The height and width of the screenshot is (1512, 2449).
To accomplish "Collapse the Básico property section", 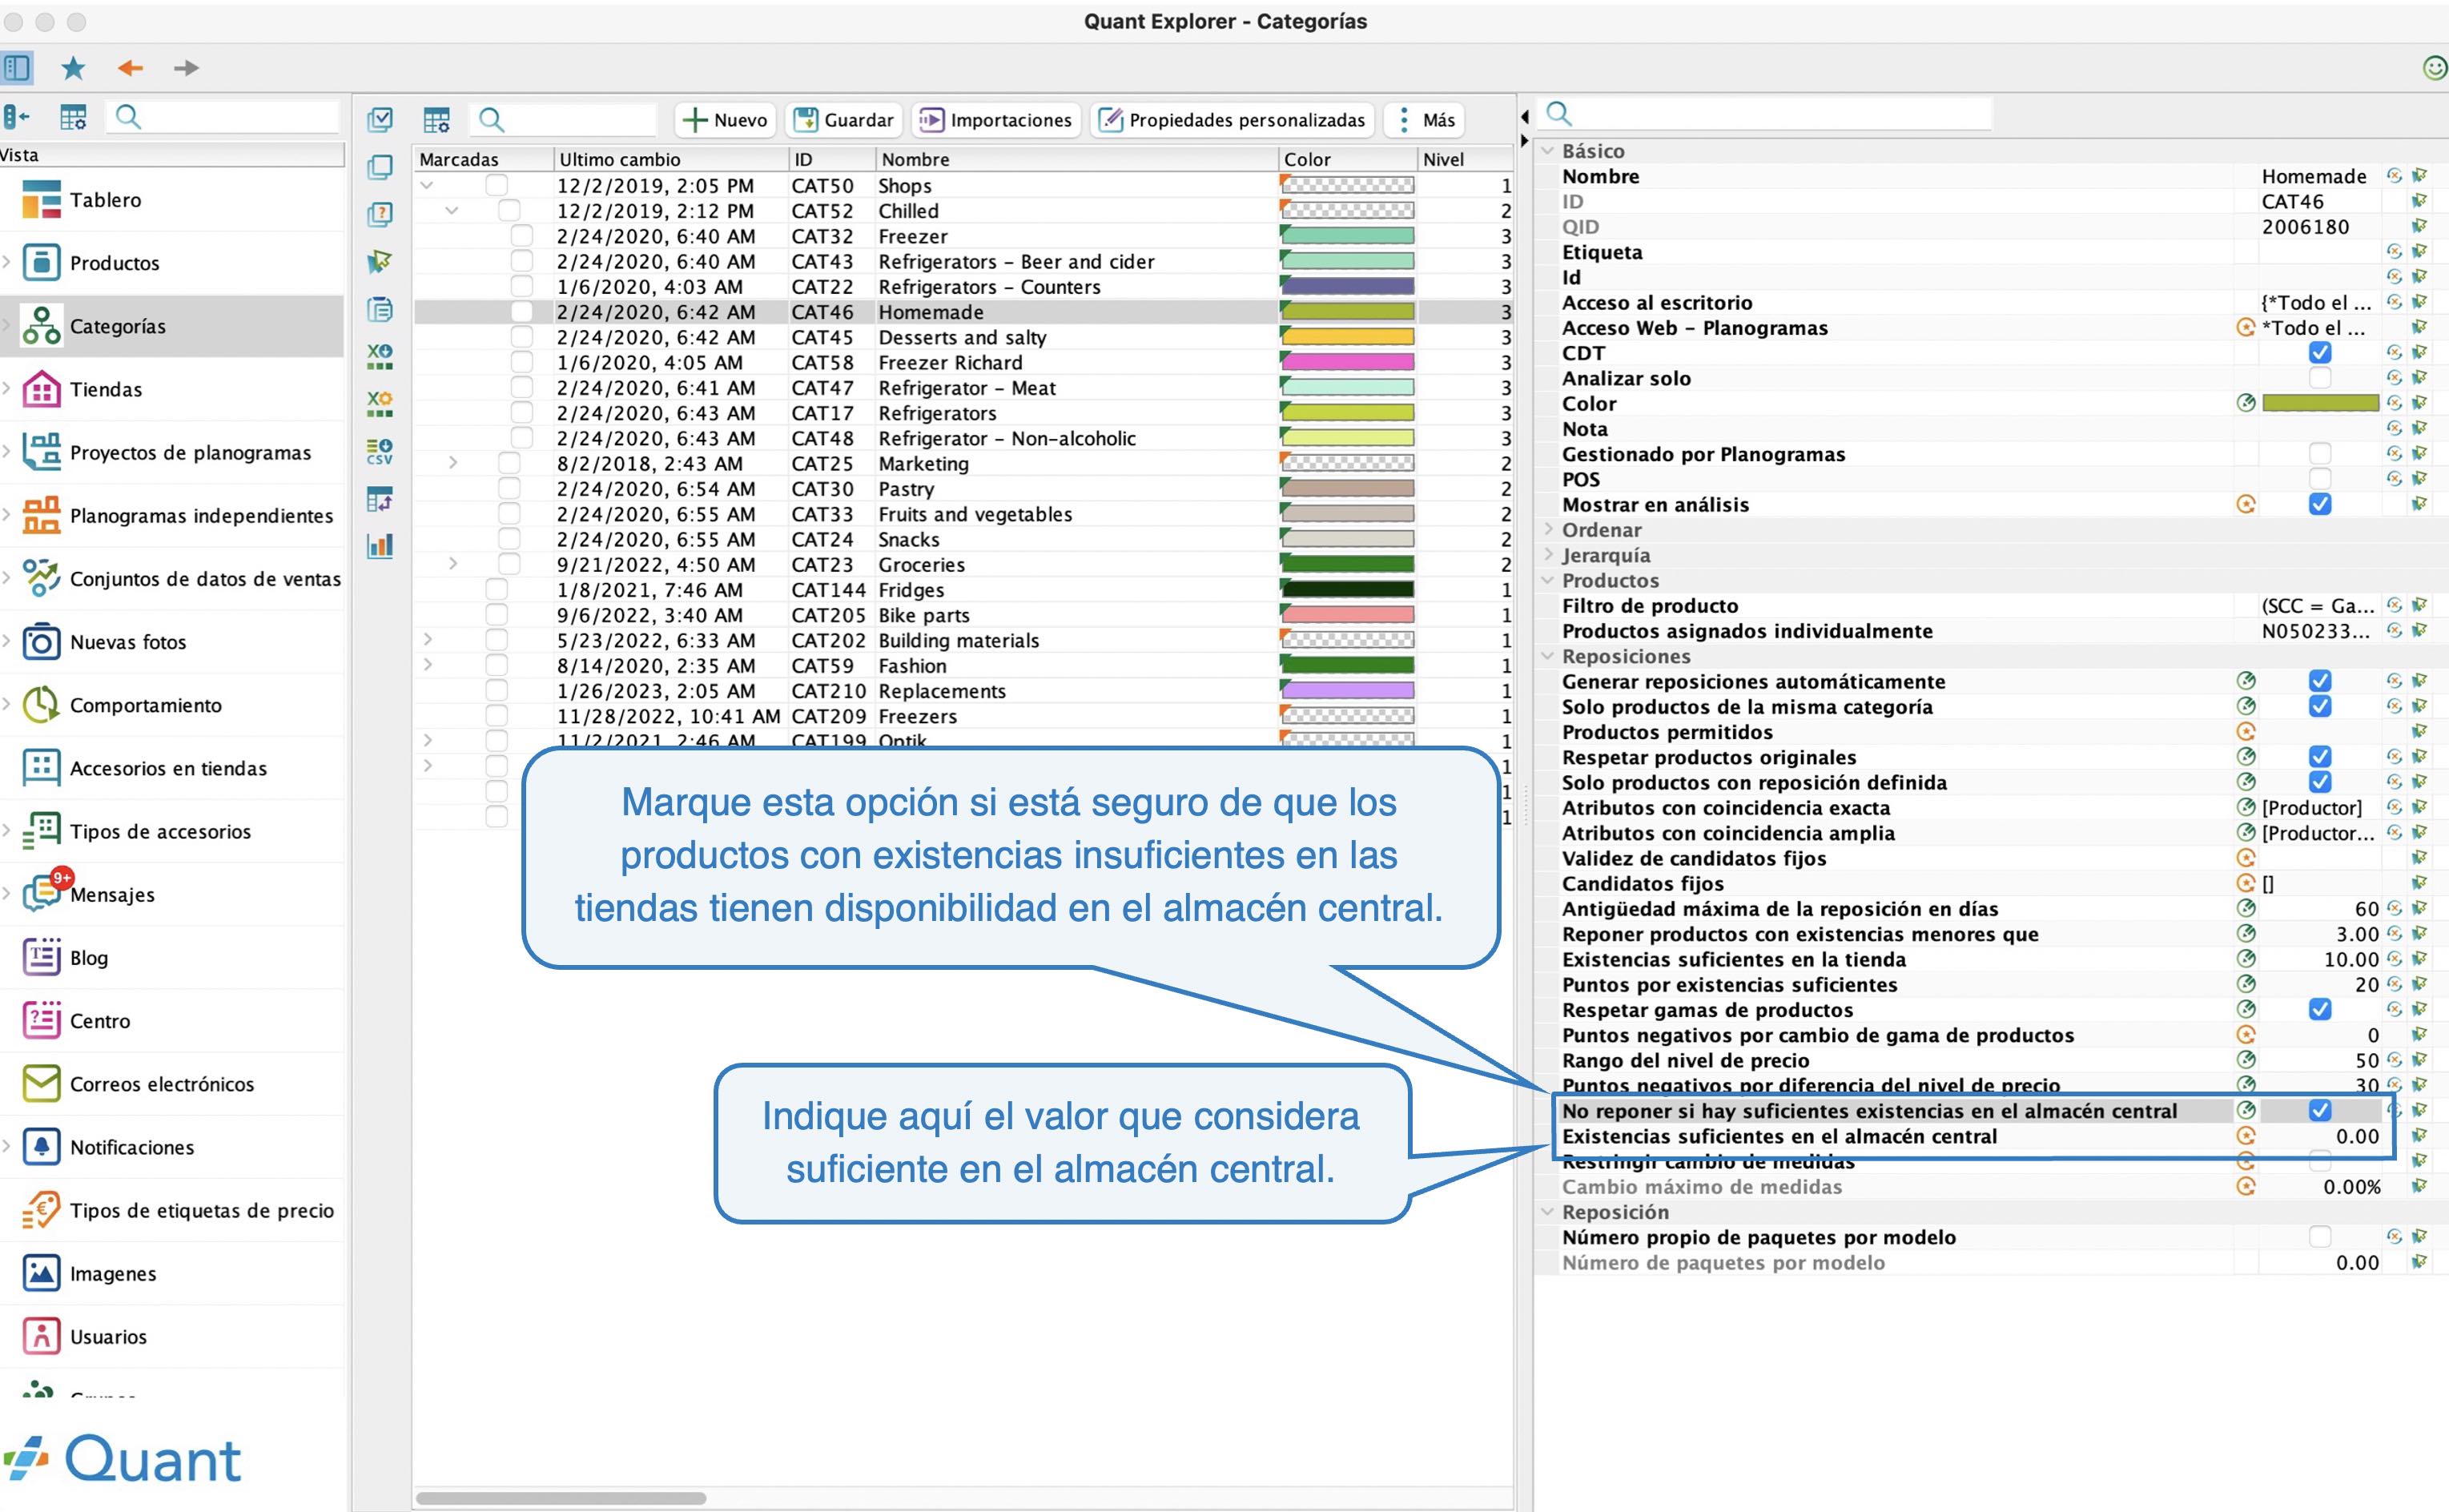I will [x=1549, y=151].
